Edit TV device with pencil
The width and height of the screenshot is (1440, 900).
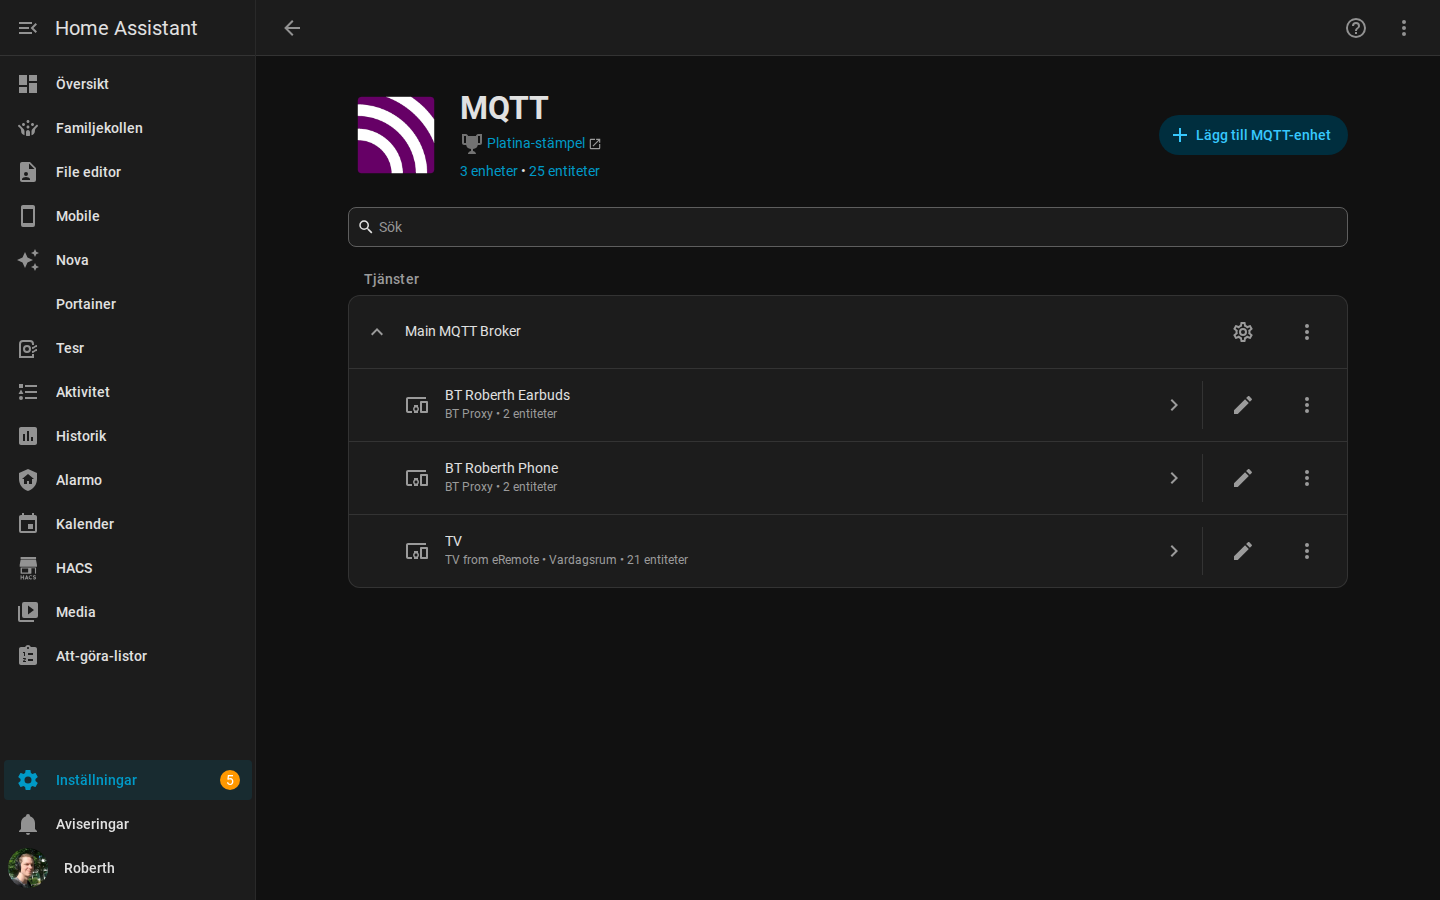tap(1243, 551)
